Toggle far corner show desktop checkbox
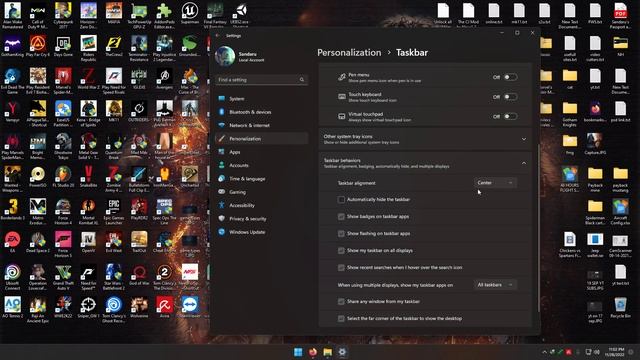 tap(341, 318)
